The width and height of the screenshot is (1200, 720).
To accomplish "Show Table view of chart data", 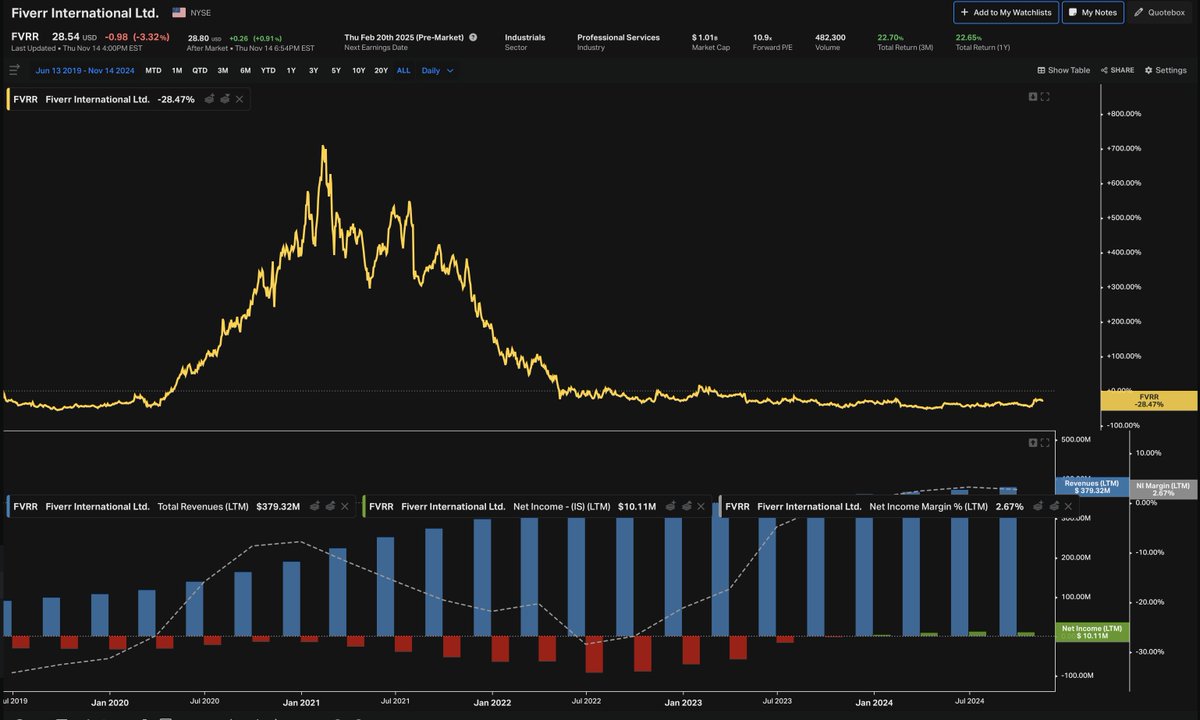I will coord(1063,70).
